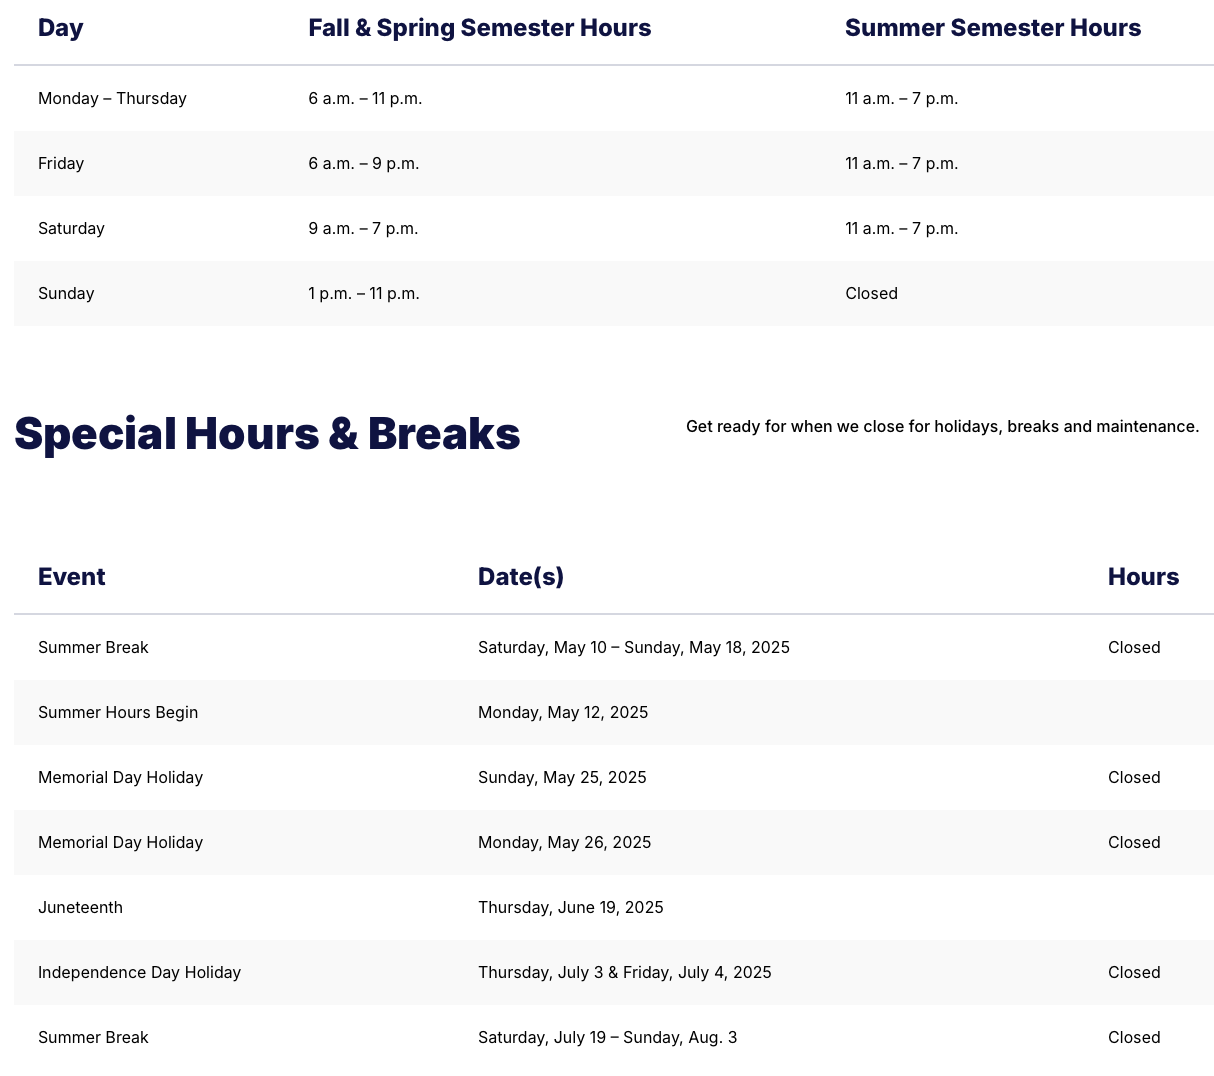
Task: Click Saturday, May 10 – Sunday, May 18 date
Action: click(x=634, y=647)
